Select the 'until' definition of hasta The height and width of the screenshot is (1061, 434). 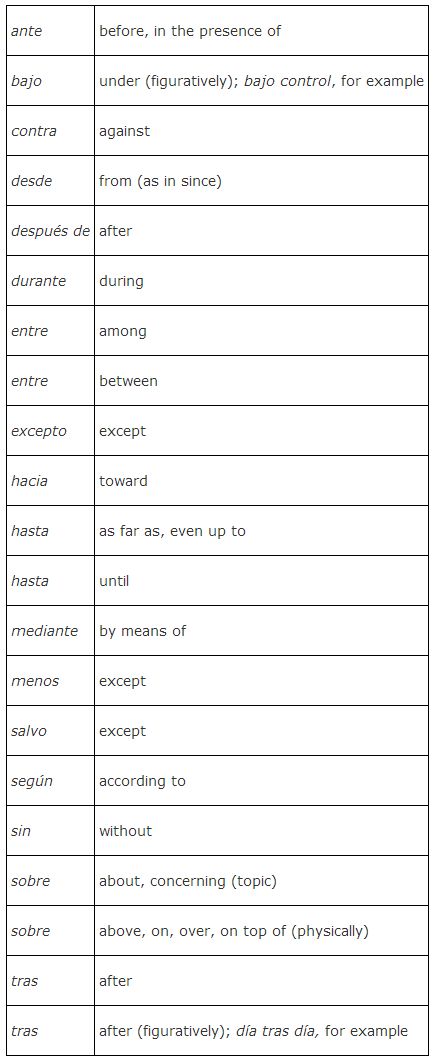coord(114,581)
